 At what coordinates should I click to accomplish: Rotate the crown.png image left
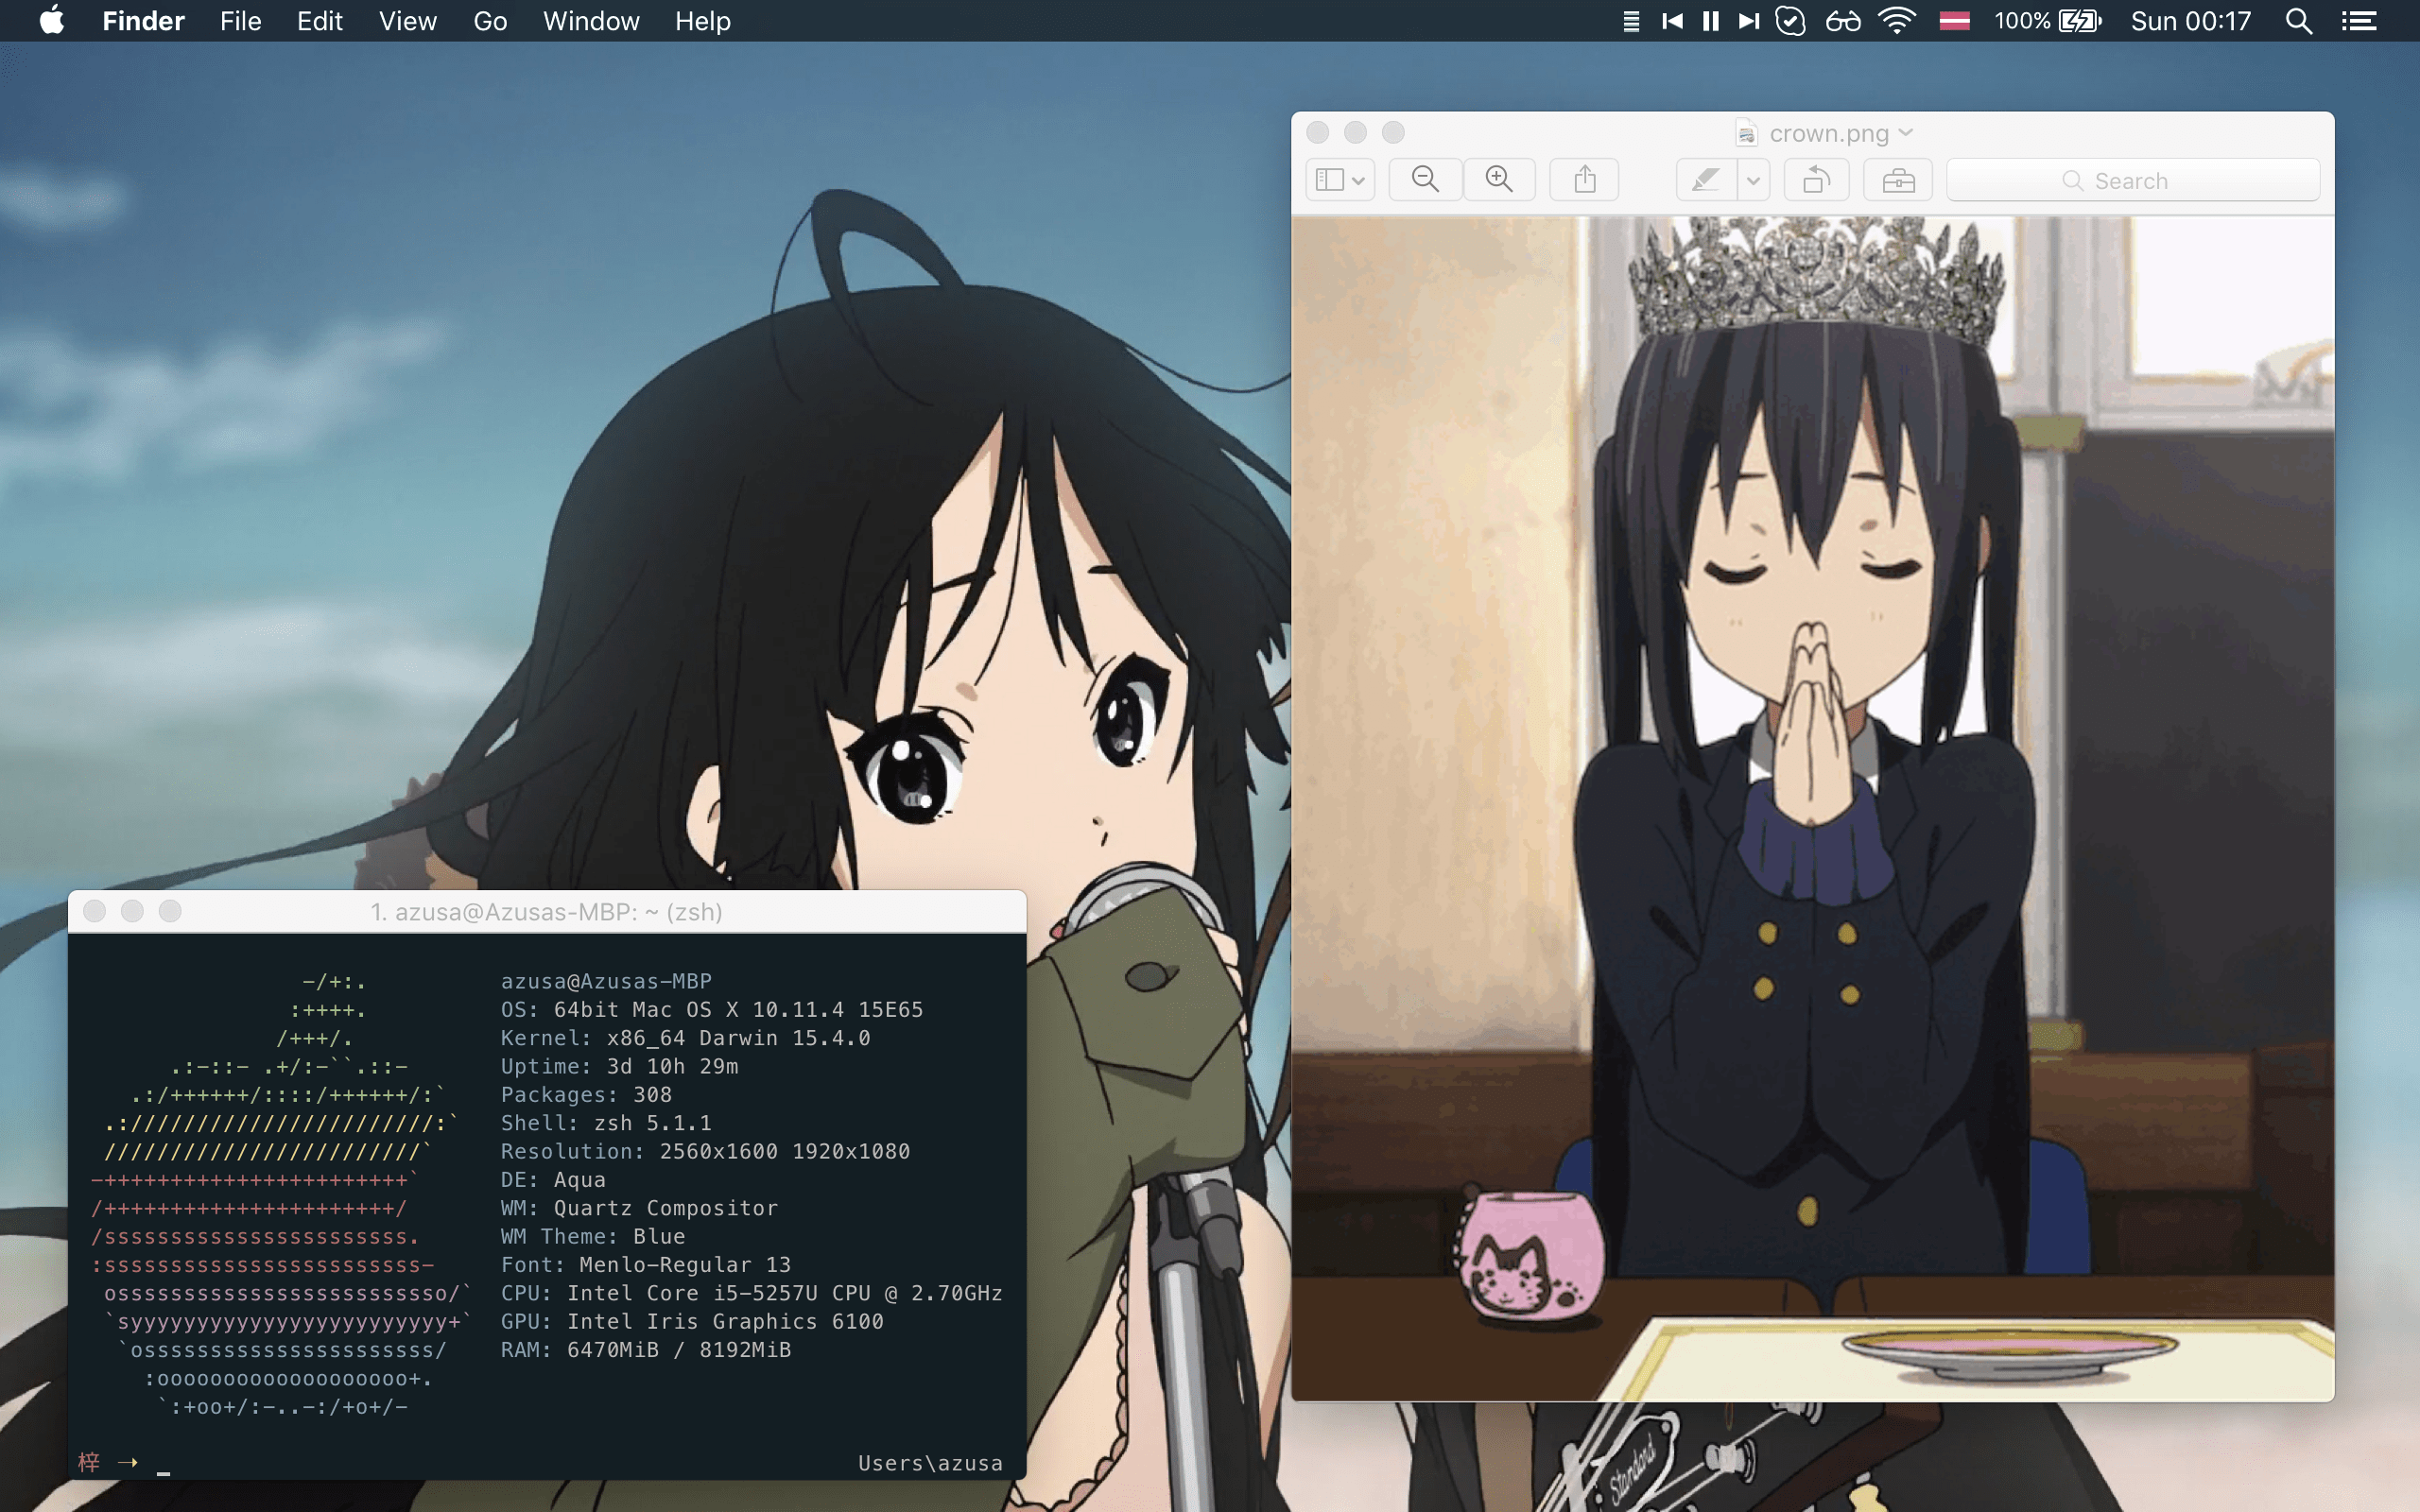[x=1816, y=180]
